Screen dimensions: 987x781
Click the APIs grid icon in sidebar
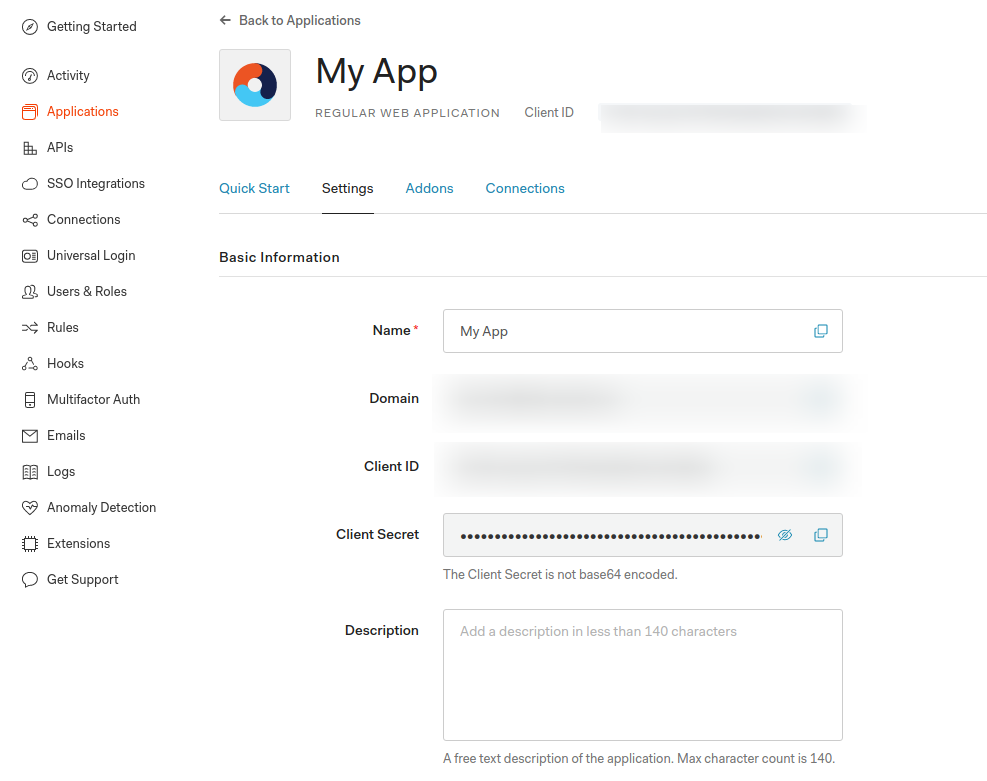coord(29,148)
